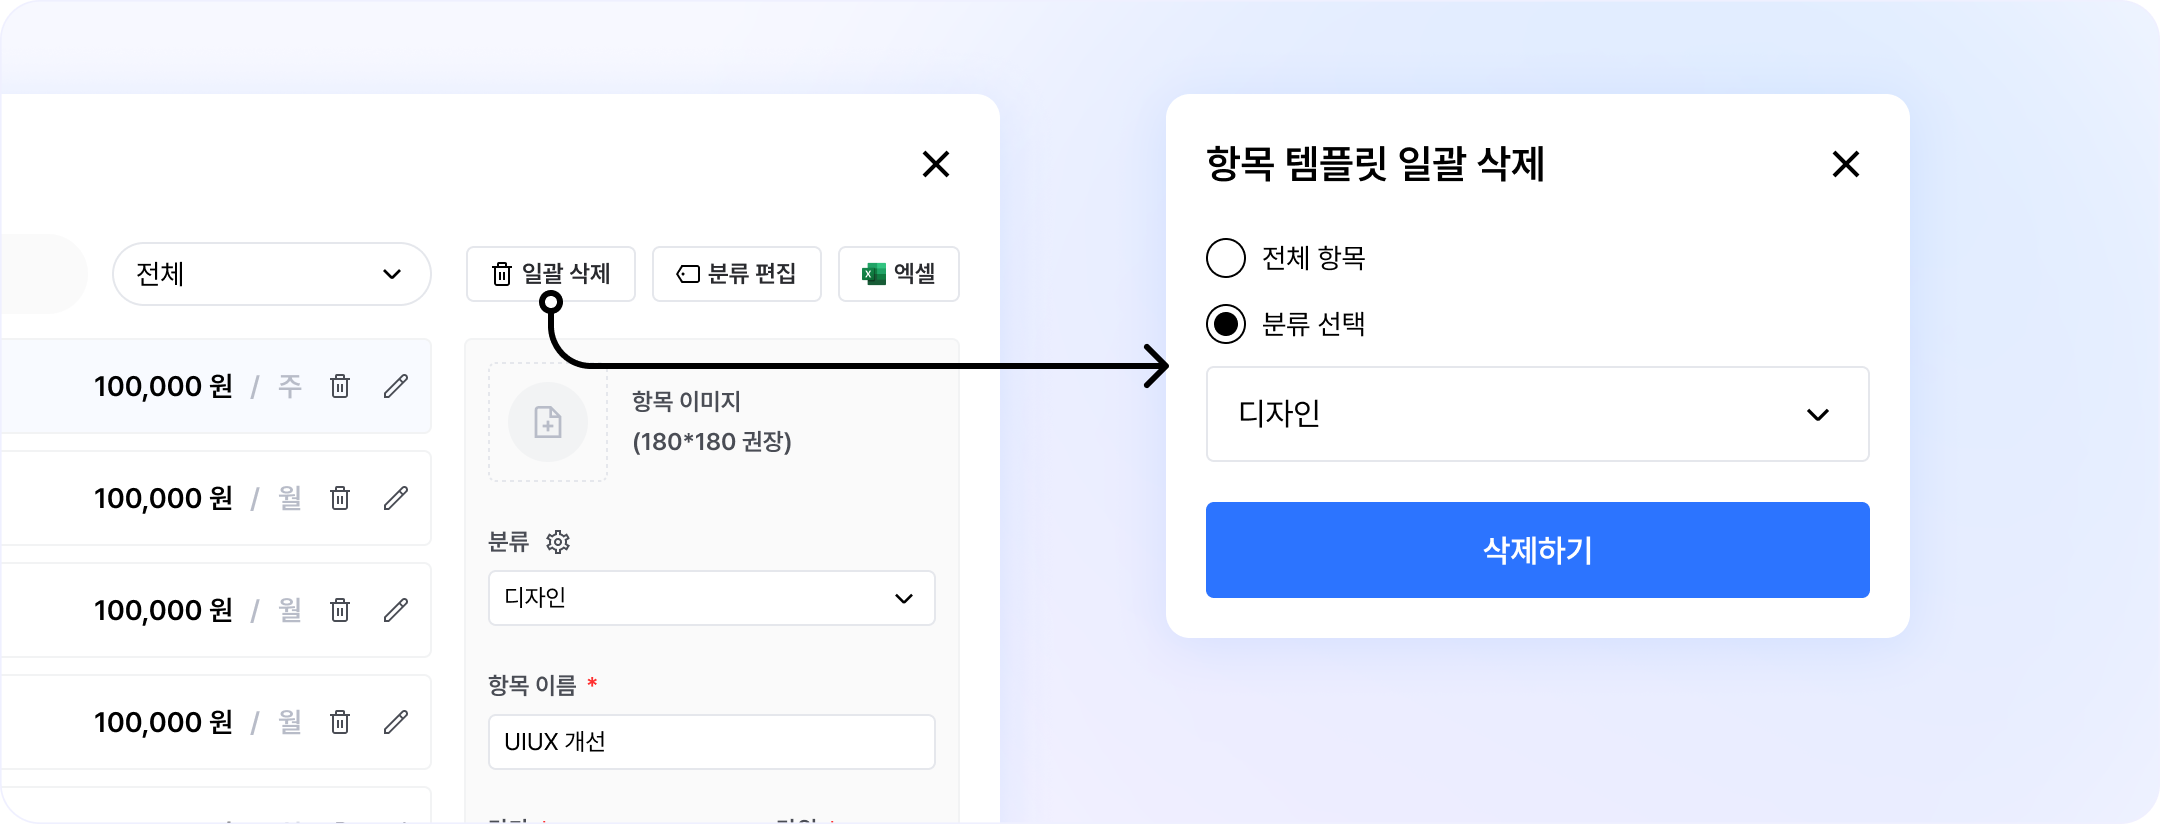Viewport: 2160px width, 824px height.
Task: Close the 항목 템플릿 일괄 삭제 dialog
Action: pyautogui.click(x=1845, y=164)
